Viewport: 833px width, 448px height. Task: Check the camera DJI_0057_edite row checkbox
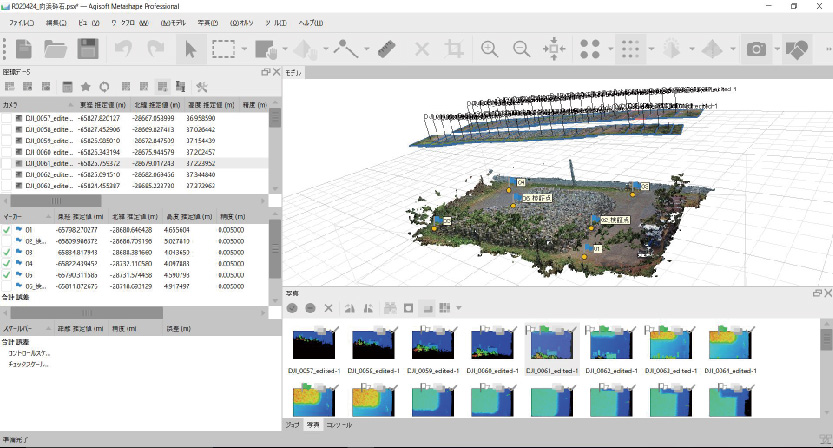(x=6, y=118)
